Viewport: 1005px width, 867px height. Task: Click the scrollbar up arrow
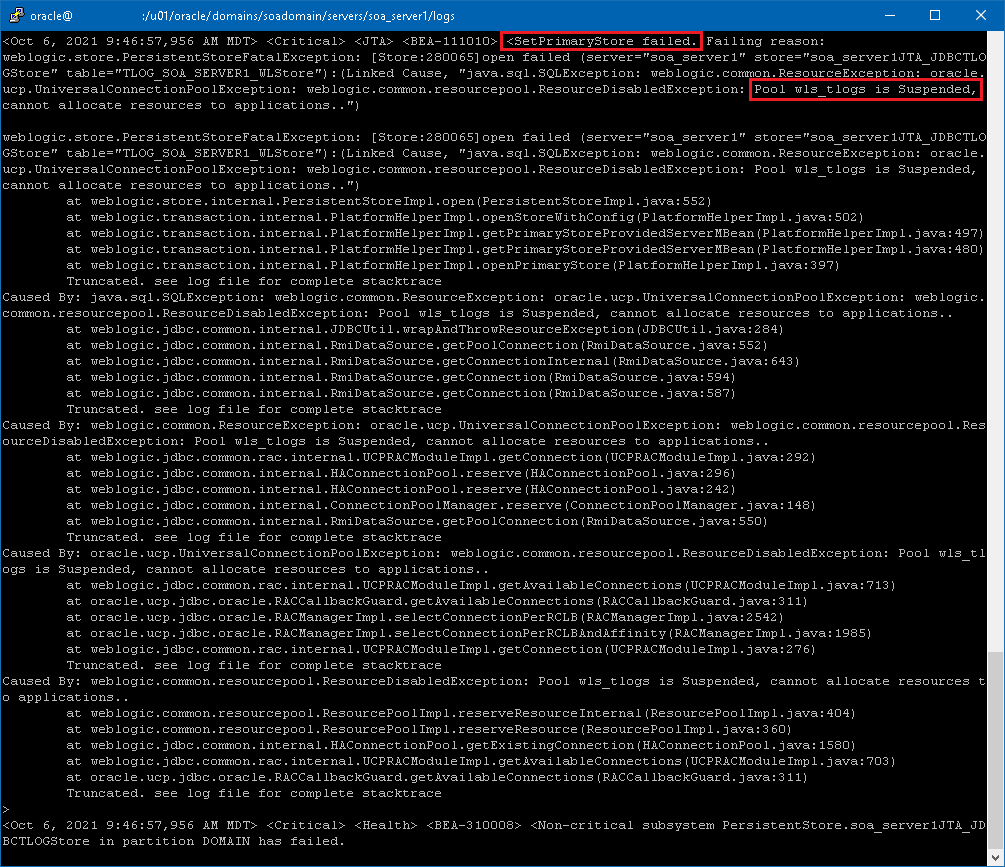pos(996,40)
